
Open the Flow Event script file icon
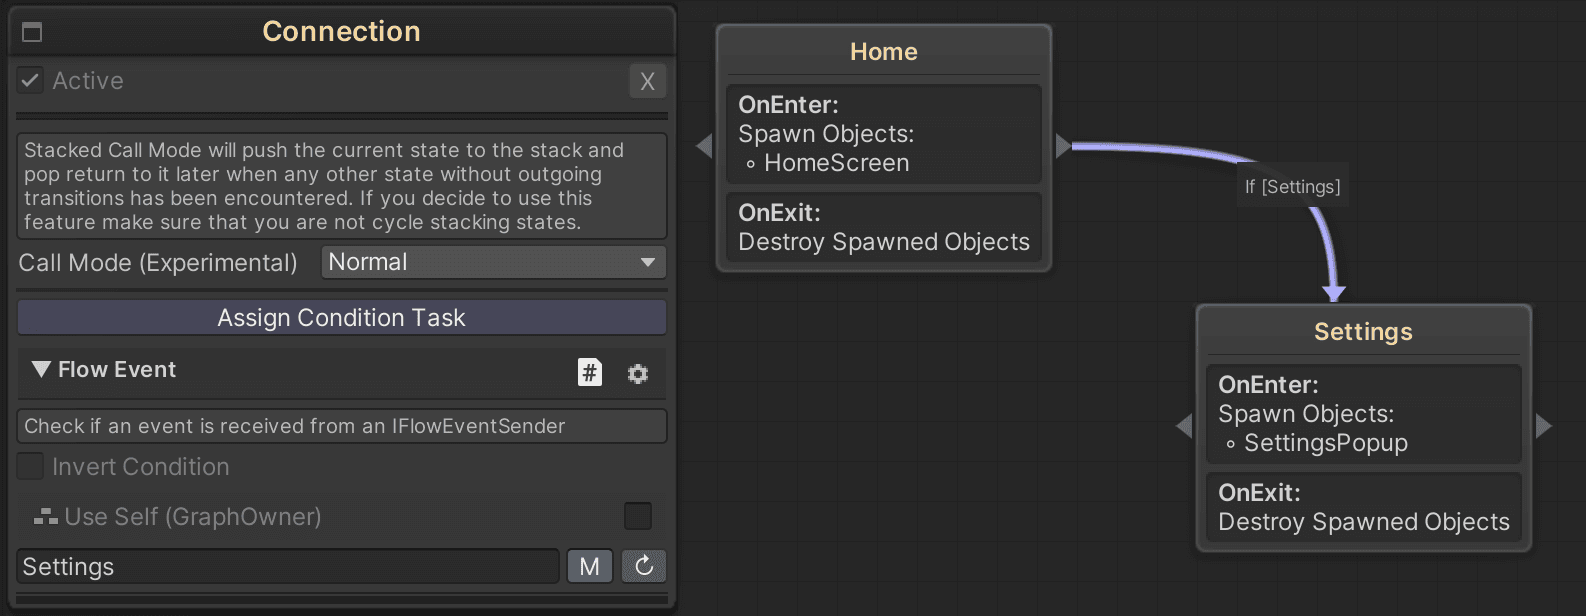590,372
